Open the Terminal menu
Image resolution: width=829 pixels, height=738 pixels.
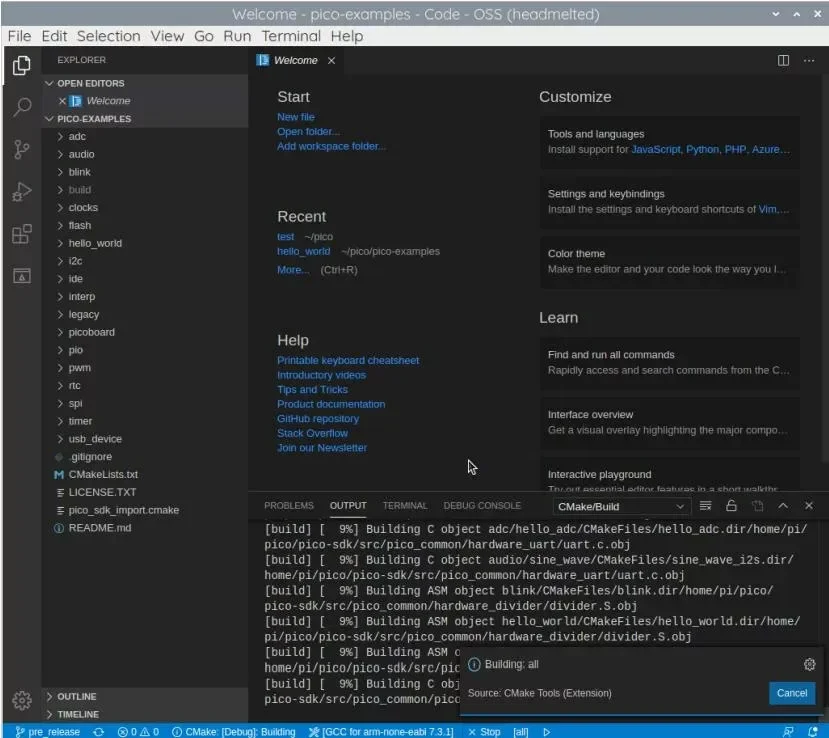click(x=291, y=36)
